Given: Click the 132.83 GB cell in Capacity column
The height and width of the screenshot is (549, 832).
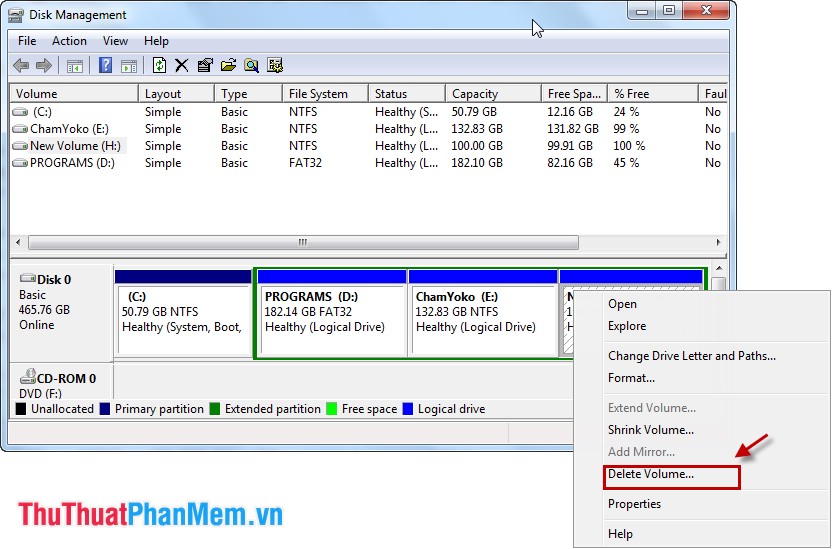Looking at the screenshot, I should tap(476, 129).
